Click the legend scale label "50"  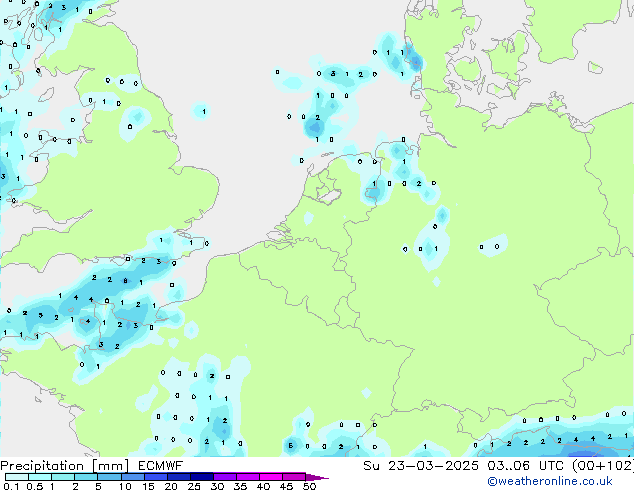point(309,486)
